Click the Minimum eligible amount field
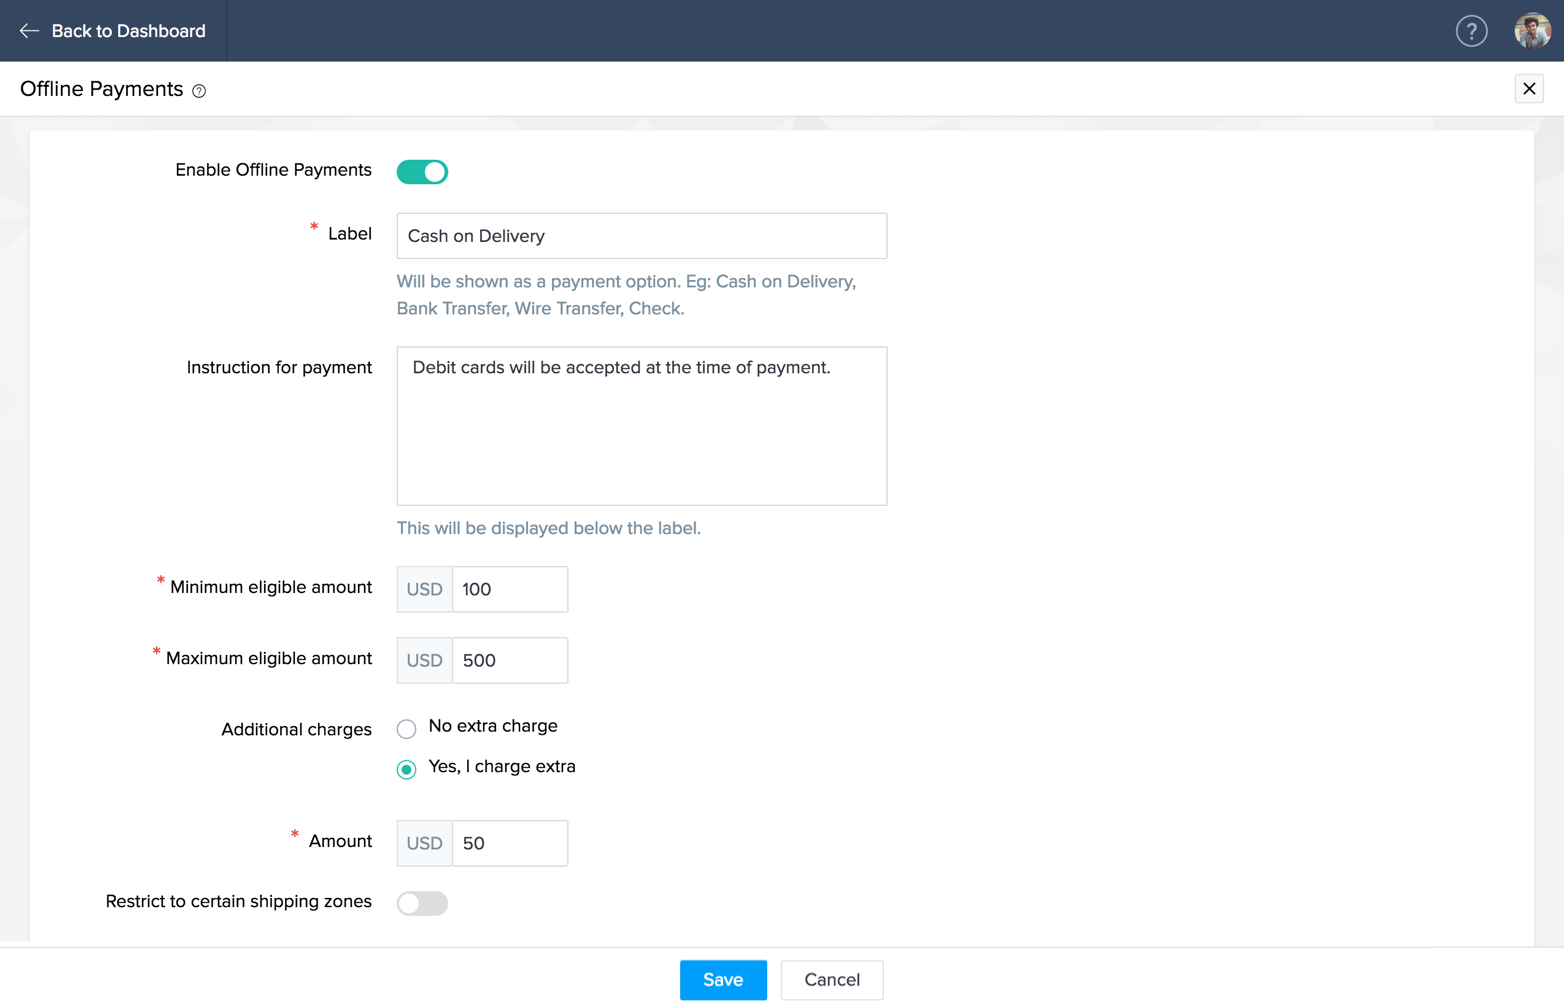The width and height of the screenshot is (1564, 1008). click(509, 589)
